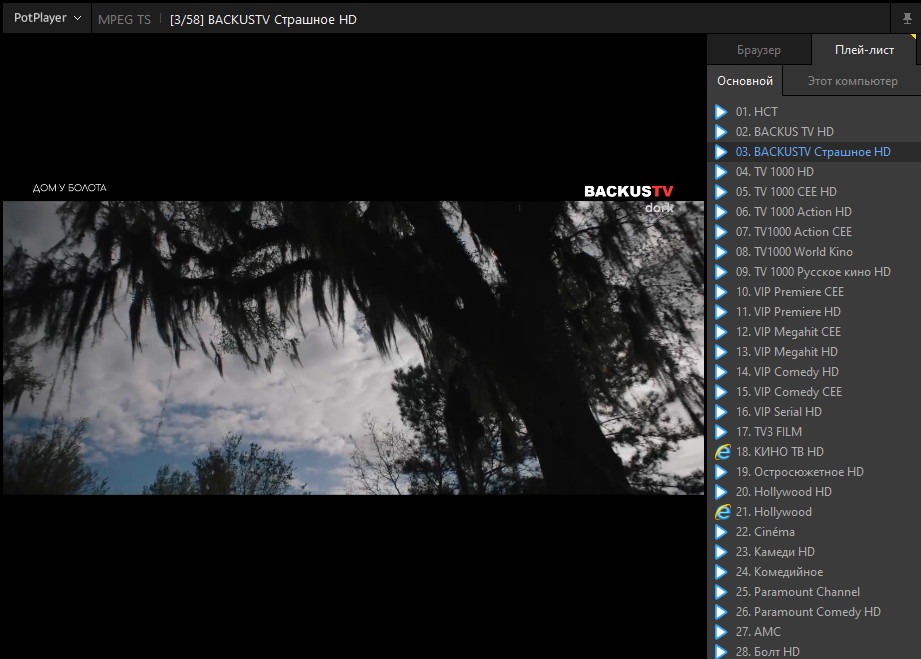Click the play icon beside Paramount Channel
Viewport: 921px width, 659px height.
(721, 591)
